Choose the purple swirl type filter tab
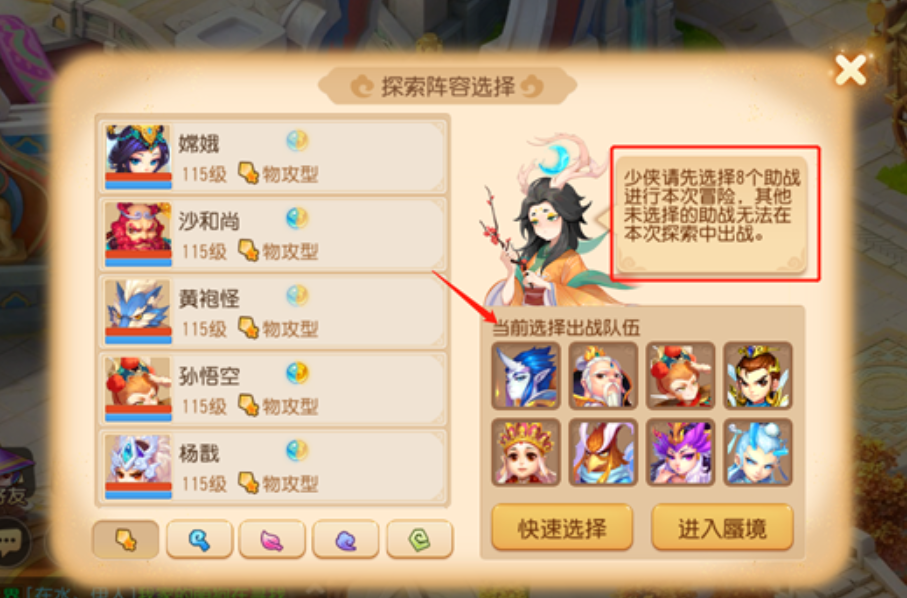Image resolution: width=907 pixels, height=598 pixels. click(345, 539)
